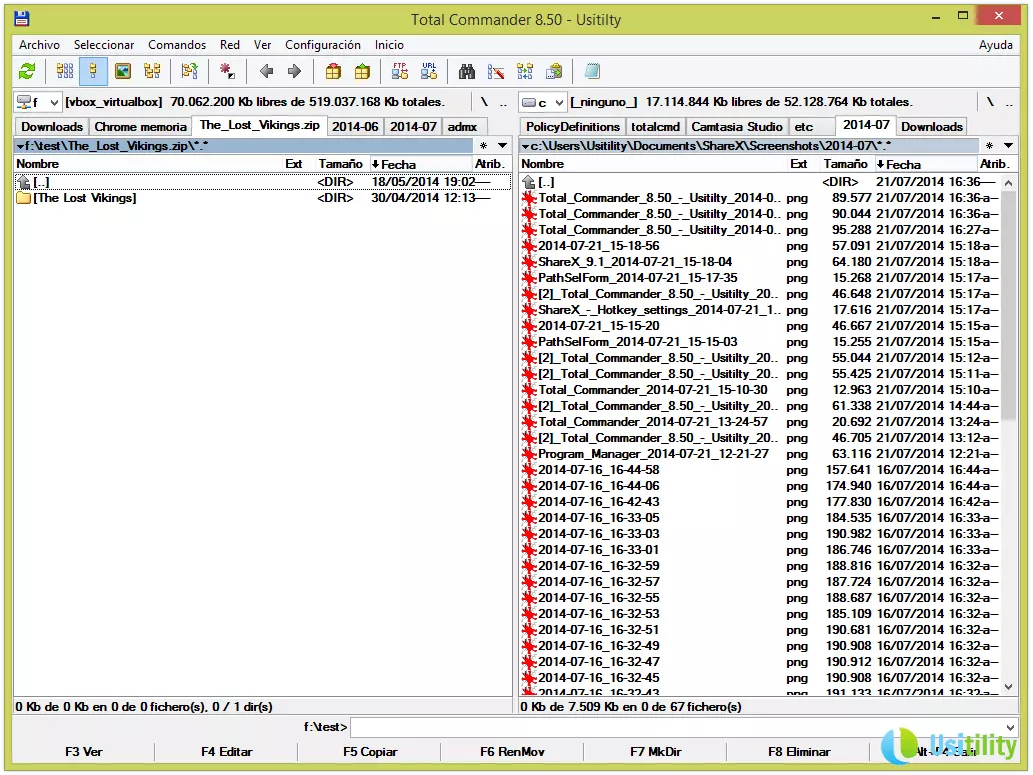Switch to the Camtasia Studio tab
The height and width of the screenshot is (775, 1033).
[x=736, y=127]
